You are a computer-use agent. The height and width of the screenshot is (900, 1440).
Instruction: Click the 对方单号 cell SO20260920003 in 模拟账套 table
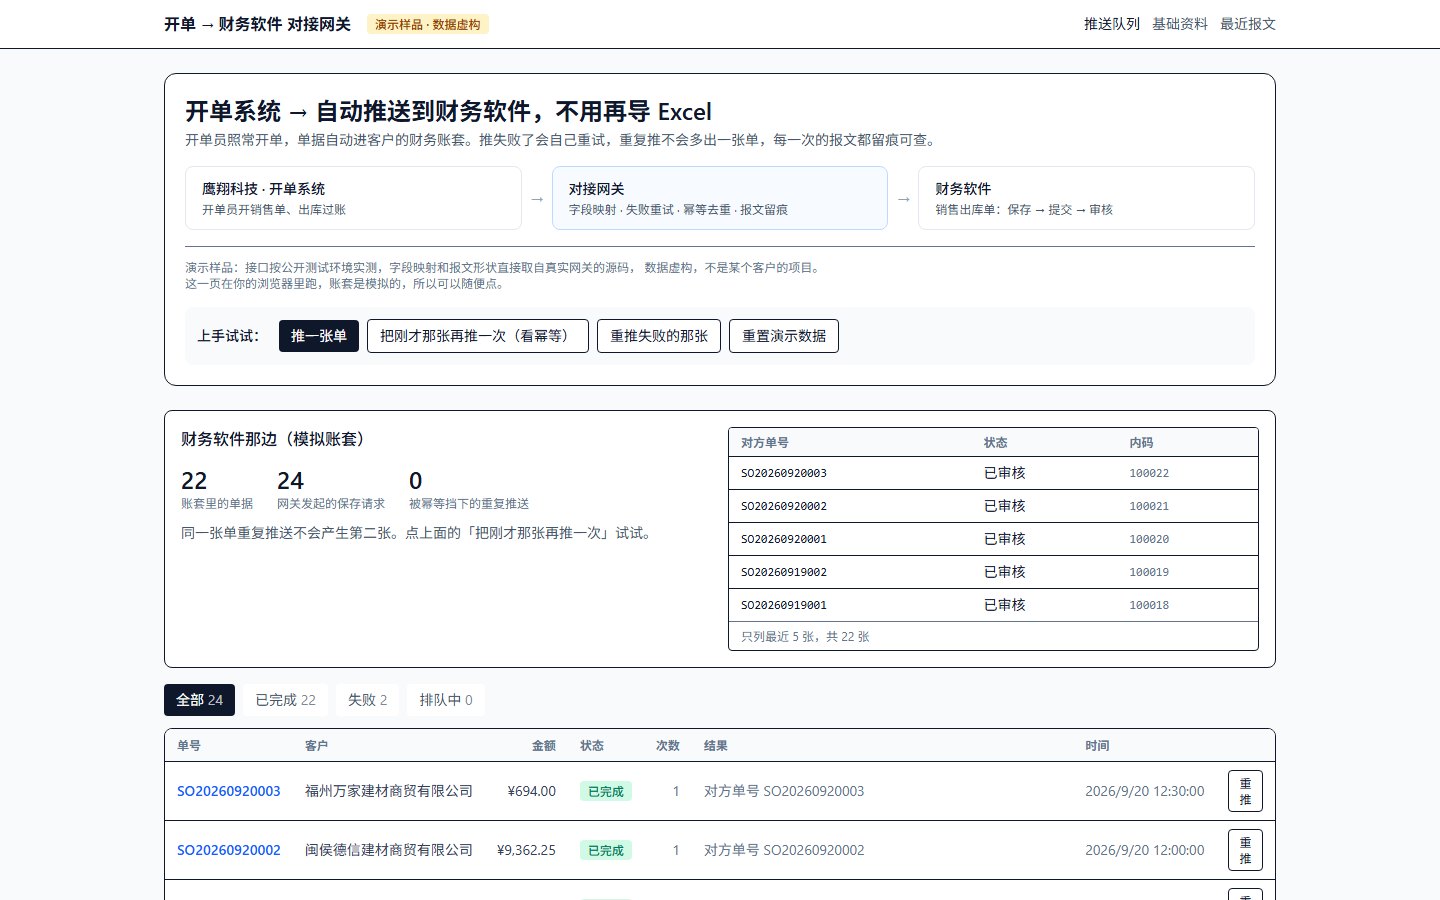[784, 473]
